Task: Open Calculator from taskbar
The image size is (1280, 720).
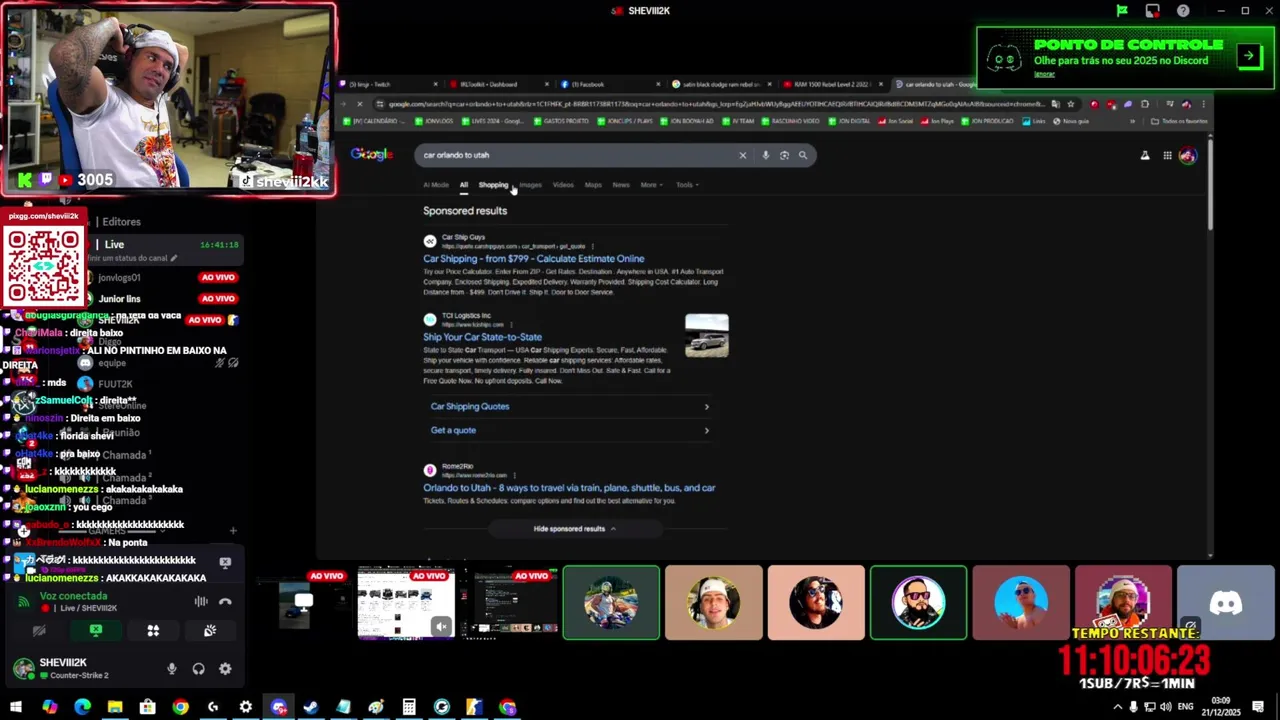Action: 409,707
